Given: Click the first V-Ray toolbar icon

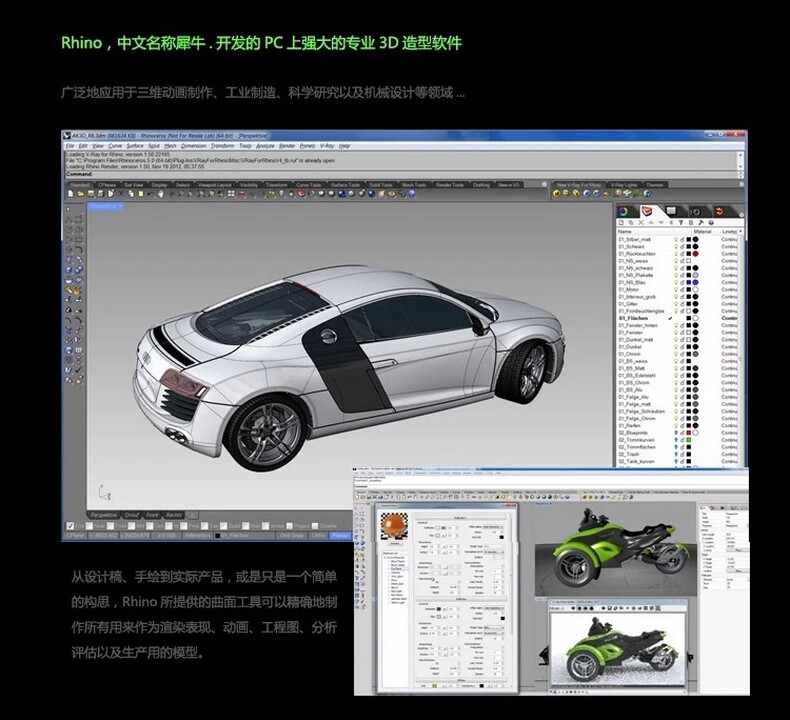Looking at the screenshot, I should (x=557, y=193).
